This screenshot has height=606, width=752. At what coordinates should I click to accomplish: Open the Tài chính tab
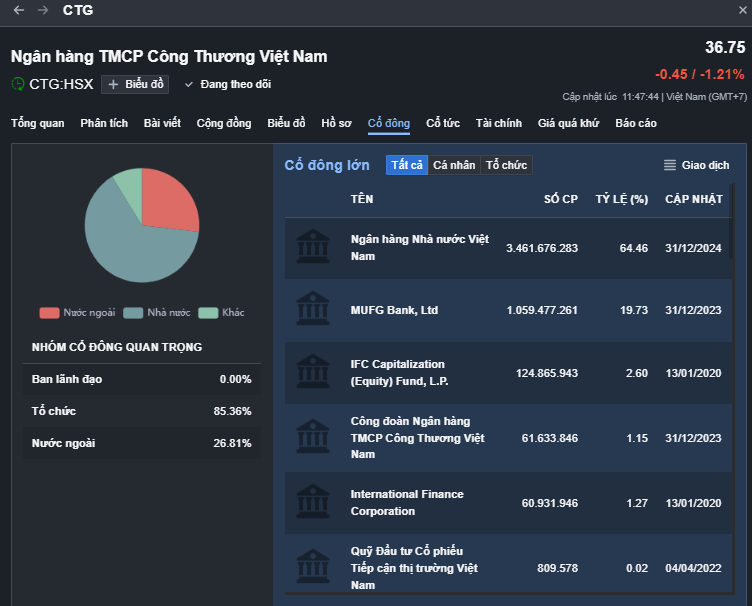pos(498,123)
